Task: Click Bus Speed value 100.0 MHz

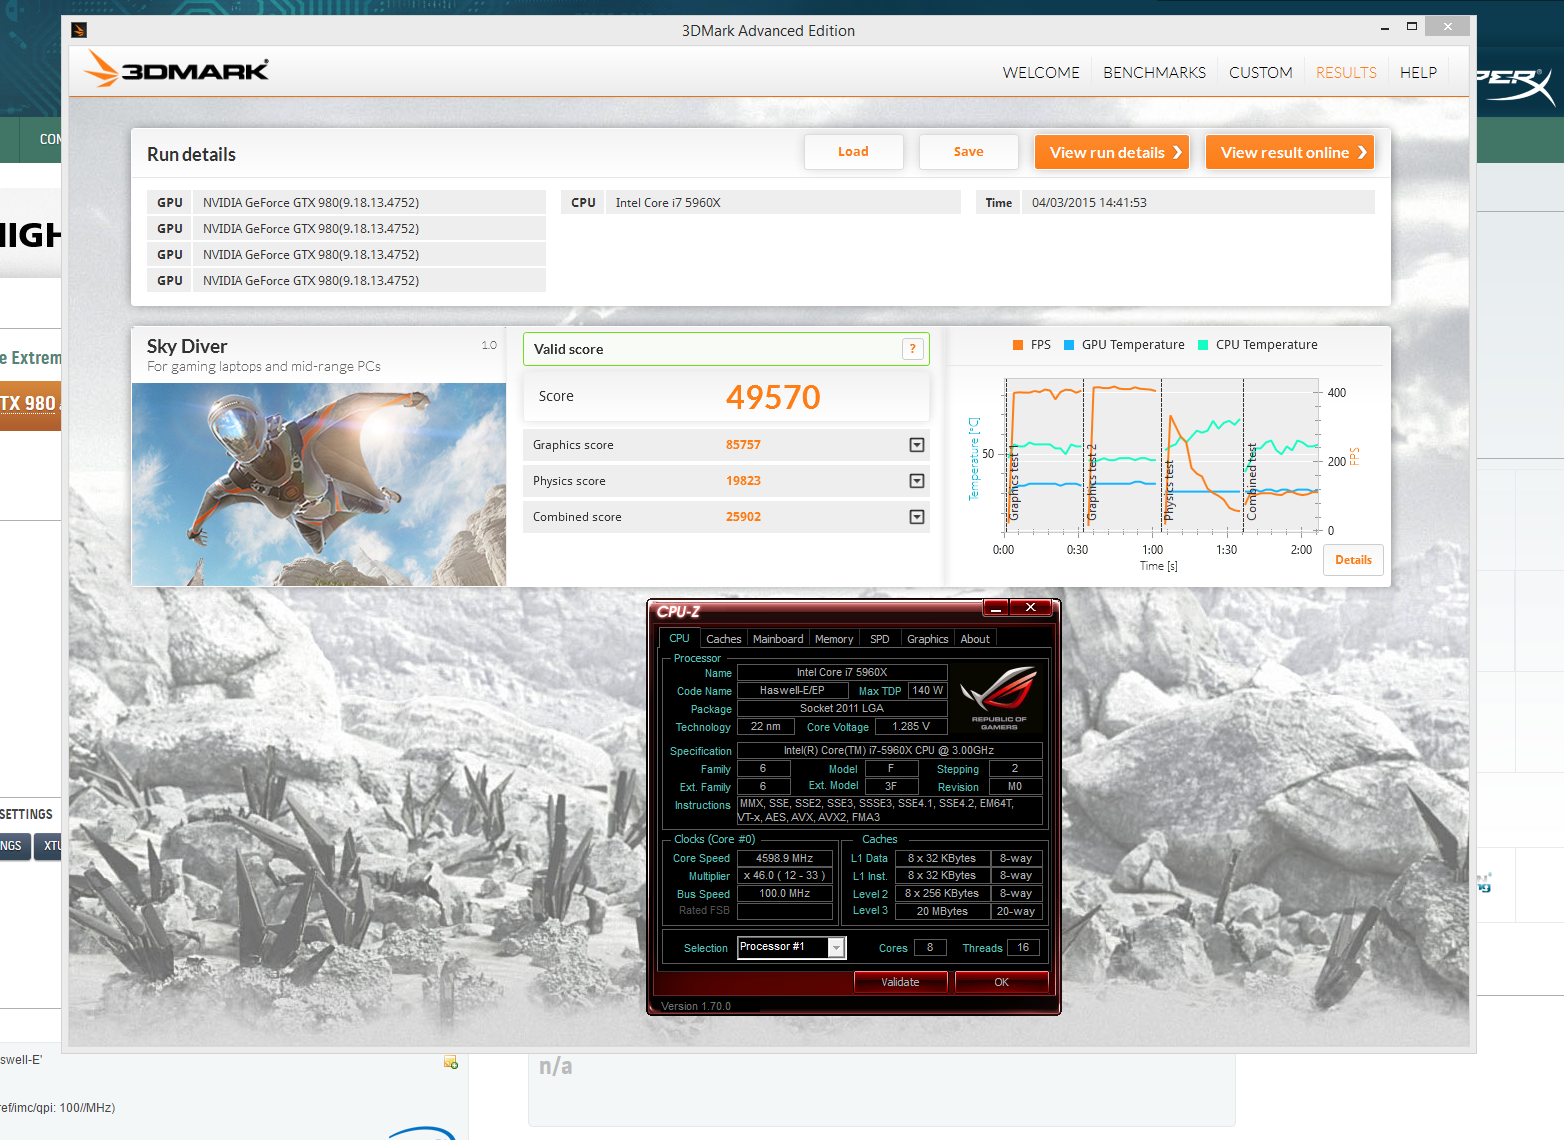Action: coord(785,893)
